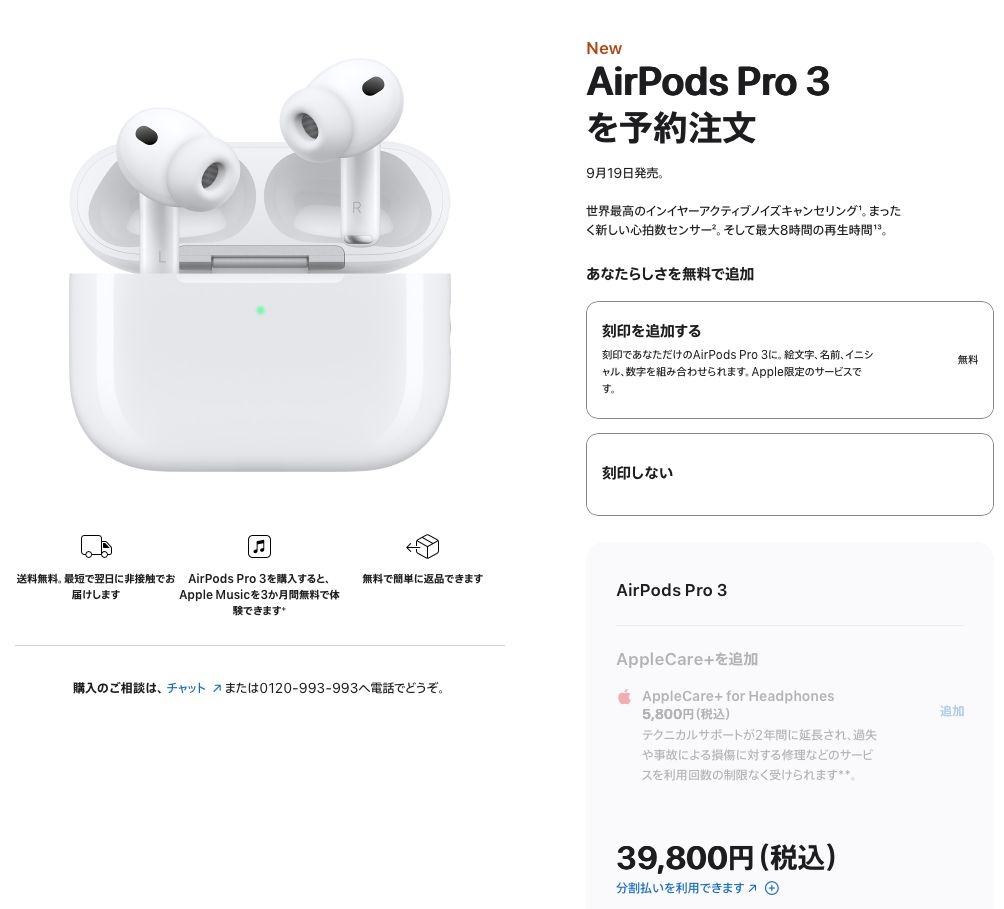Image resolution: width=1004 pixels, height=909 pixels.
Task: Open the チャット support link
Action: (x=186, y=688)
